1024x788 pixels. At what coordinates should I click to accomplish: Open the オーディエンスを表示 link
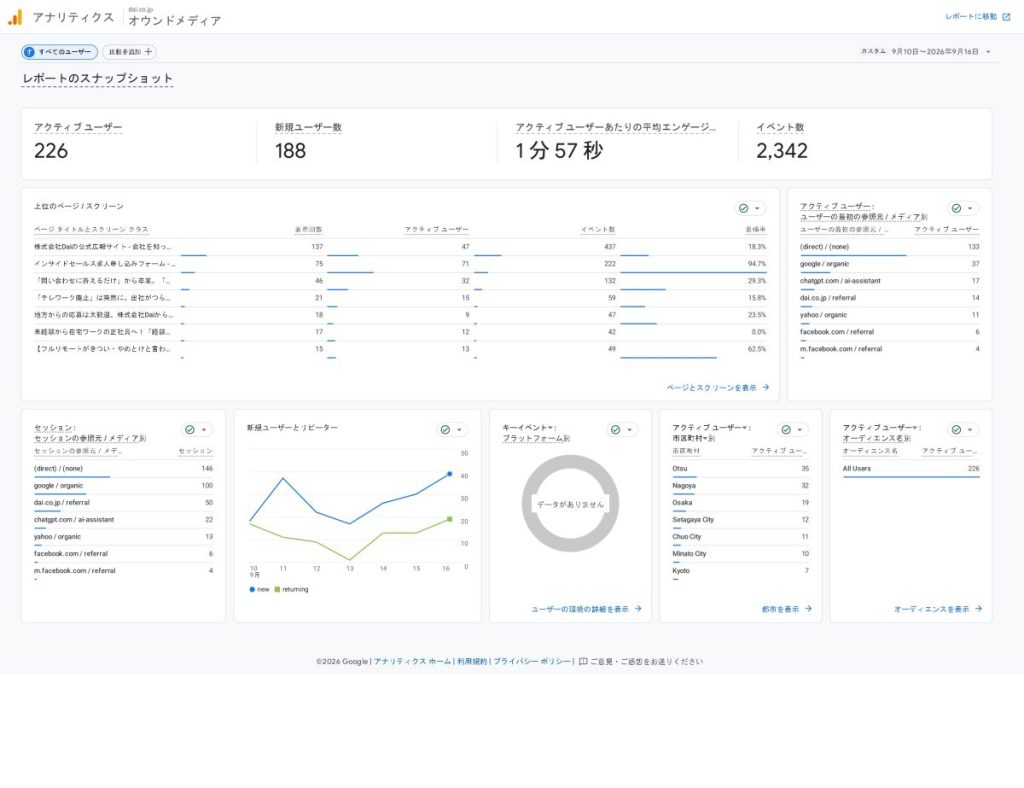point(938,608)
